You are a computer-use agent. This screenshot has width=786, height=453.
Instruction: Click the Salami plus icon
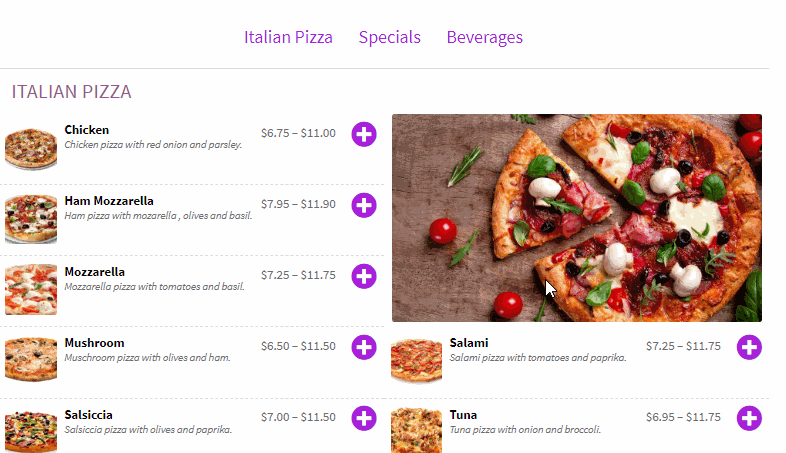[x=749, y=347]
